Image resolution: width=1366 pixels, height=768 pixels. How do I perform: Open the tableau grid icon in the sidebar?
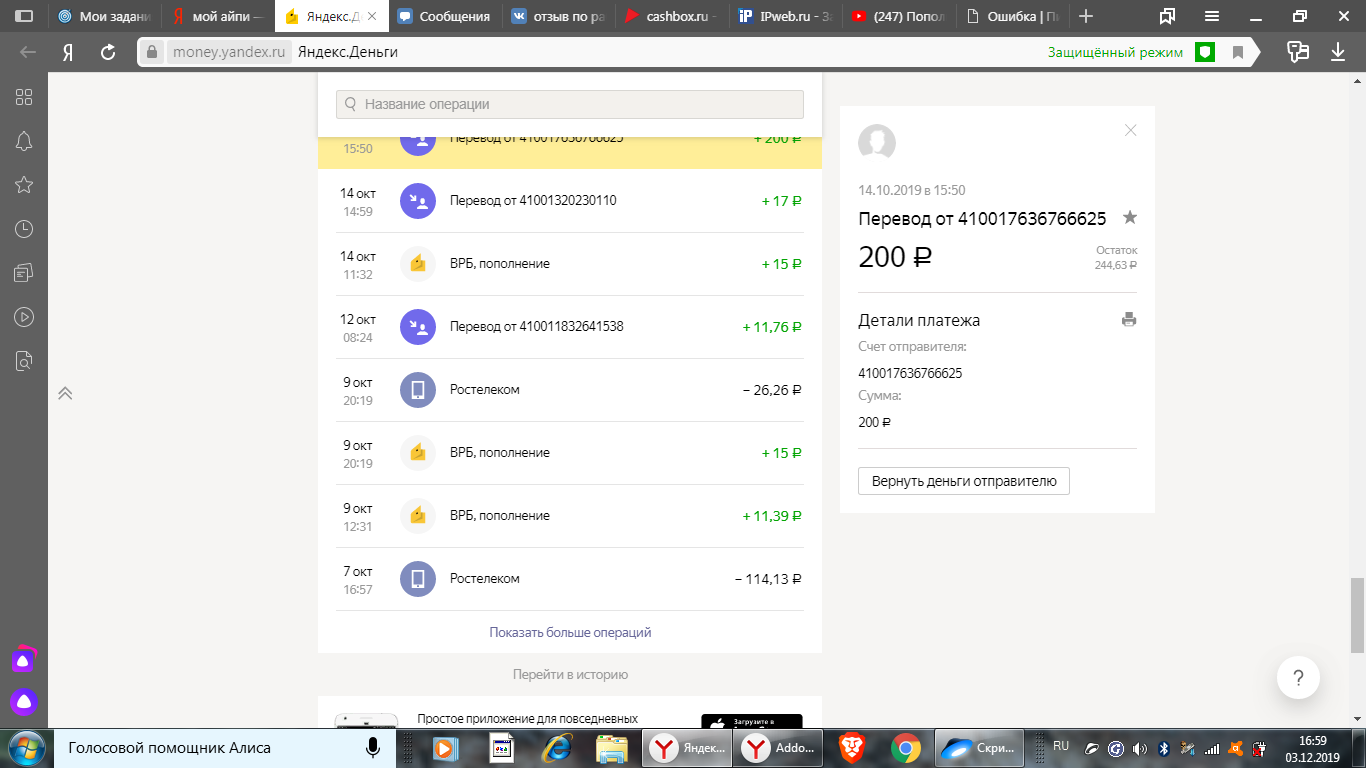click(24, 97)
